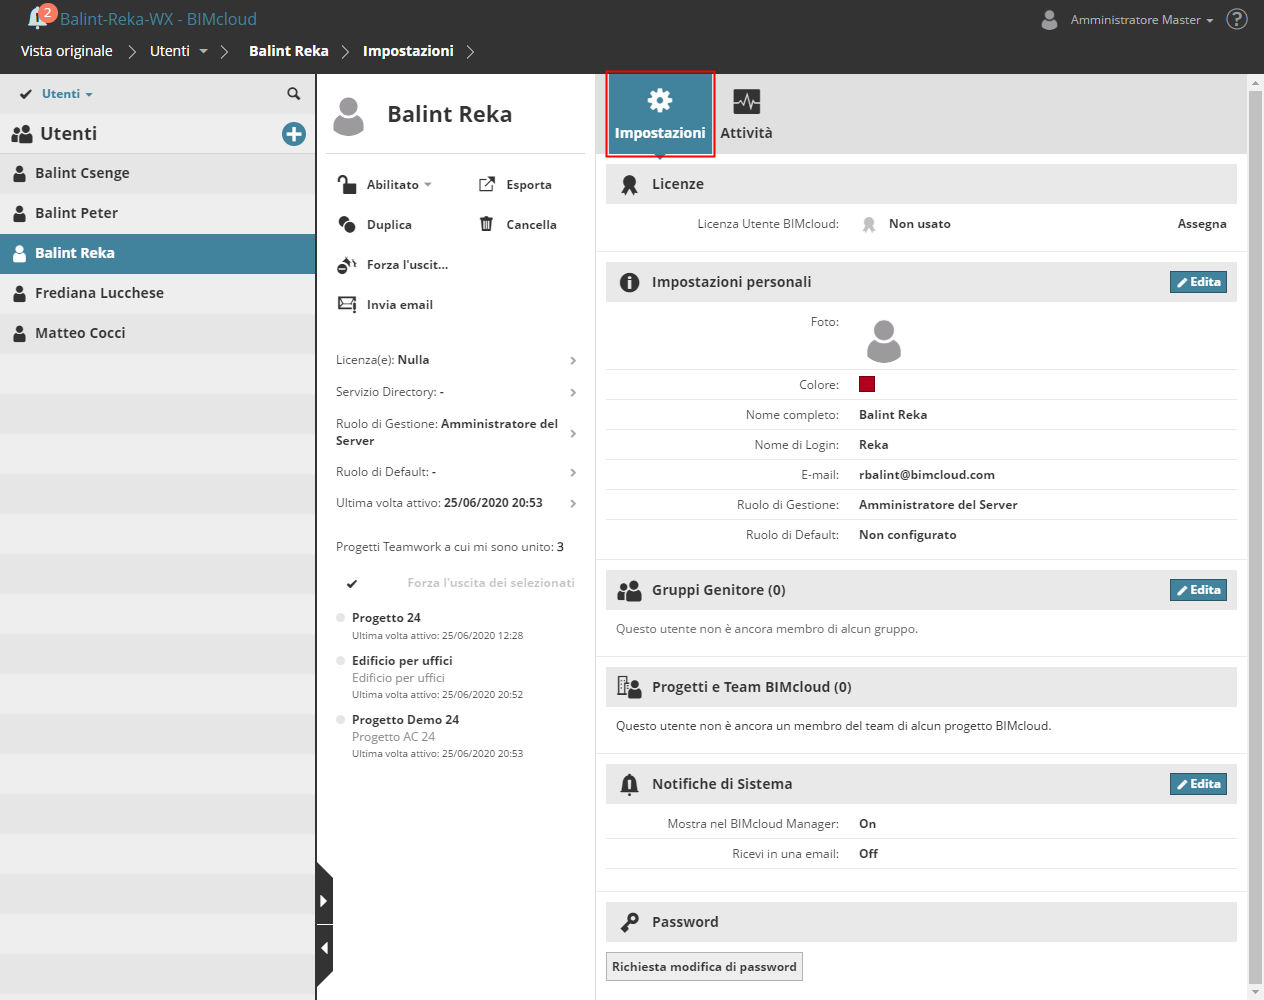Click Forza l'uscita dei selezionati
This screenshot has height=1000, width=1264.
click(491, 583)
